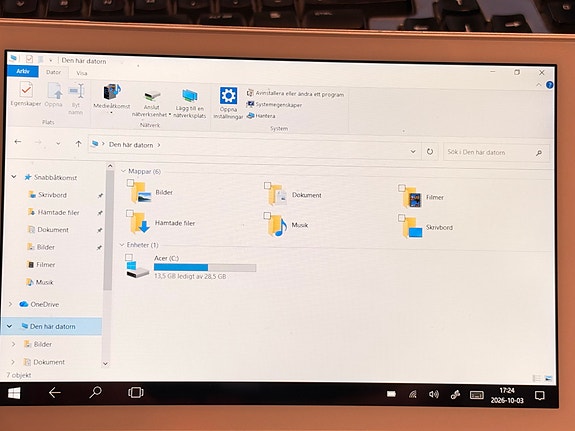Collapse Snabbåtkomst in the navigation pane

(14, 177)
